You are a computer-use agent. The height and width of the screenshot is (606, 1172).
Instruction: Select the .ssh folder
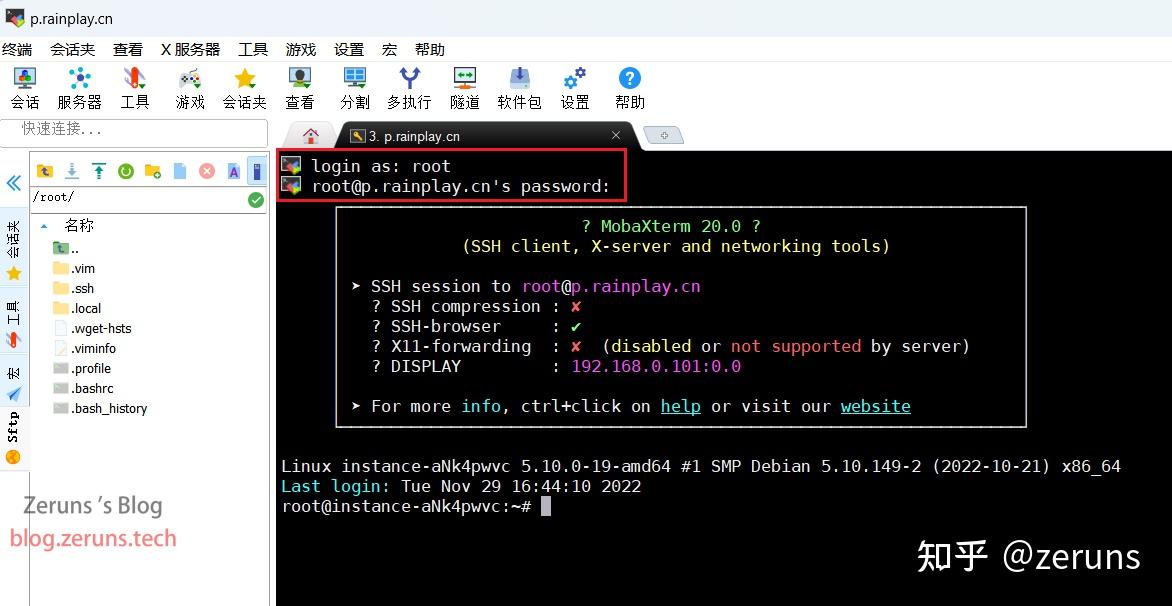click(73, 288)
